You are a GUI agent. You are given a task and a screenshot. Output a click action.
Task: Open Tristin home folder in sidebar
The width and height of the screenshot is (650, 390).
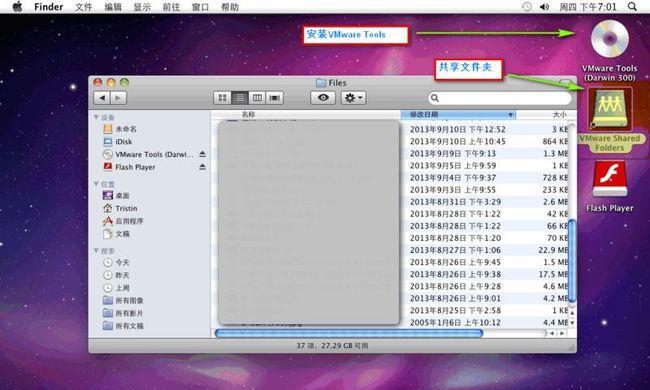tap(120, 208)
